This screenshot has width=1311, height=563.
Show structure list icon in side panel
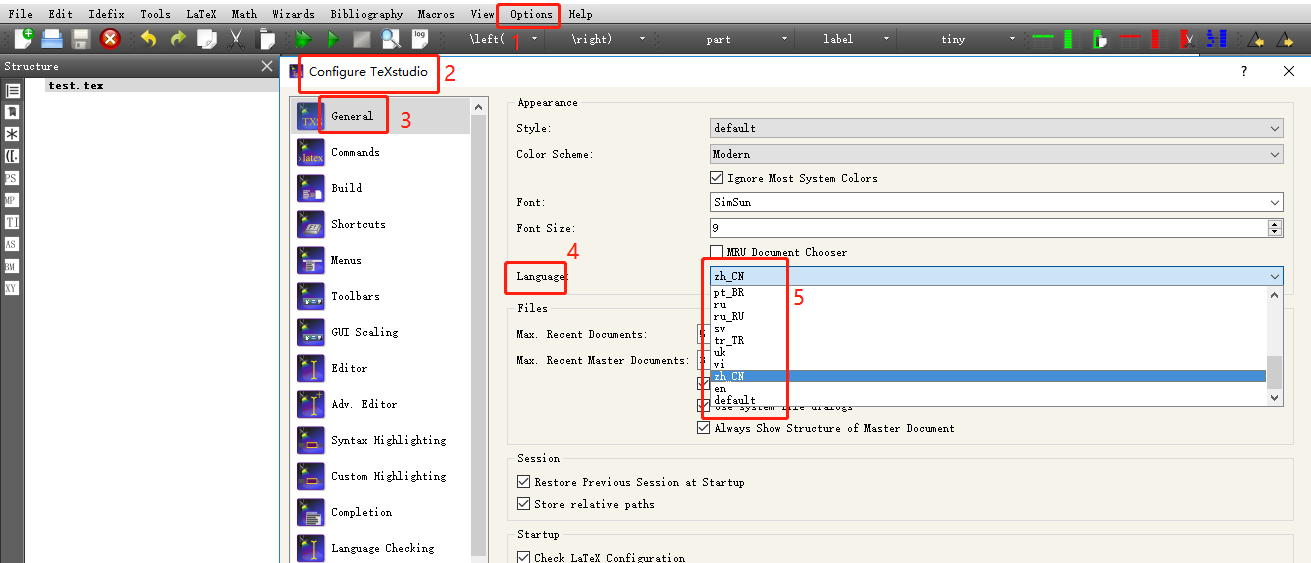pyautogui.click(x=12, y=91)
